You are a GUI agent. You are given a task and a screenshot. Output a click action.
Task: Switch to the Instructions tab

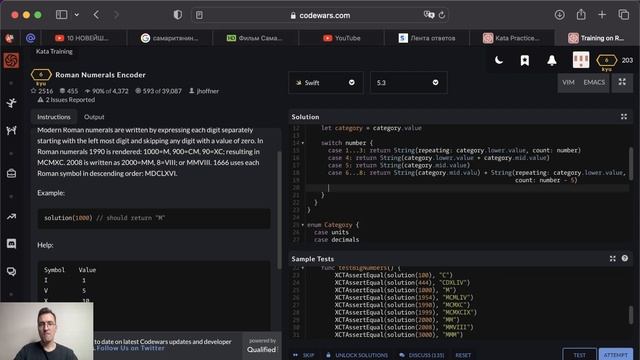pyautogui.click(x=54, y=117)
